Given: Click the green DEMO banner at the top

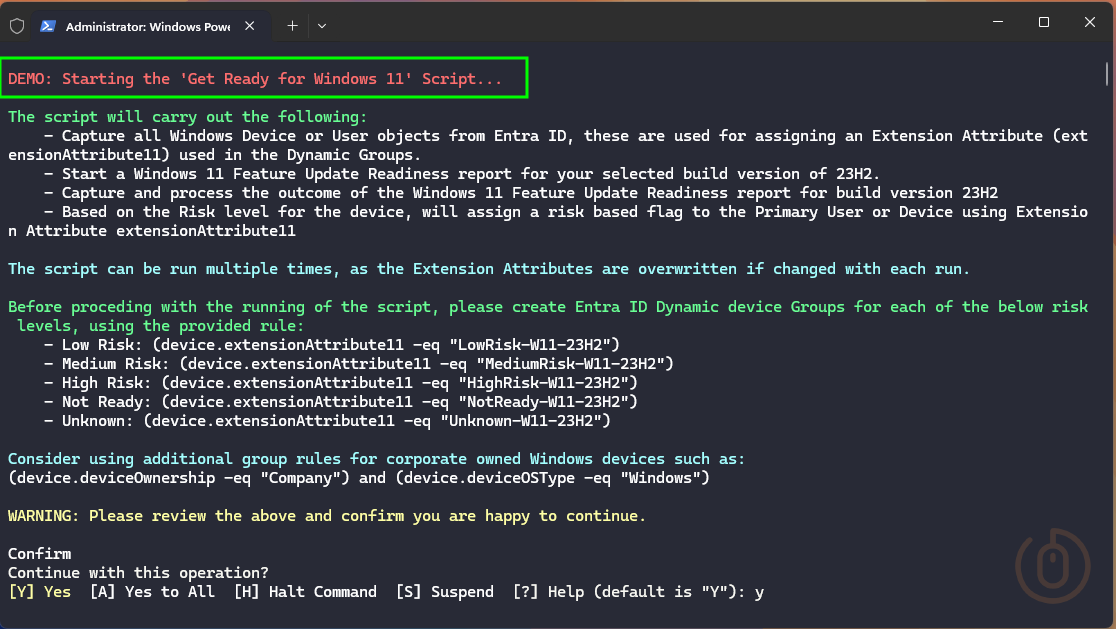Looking at the screenshot, I should [264, 77].
